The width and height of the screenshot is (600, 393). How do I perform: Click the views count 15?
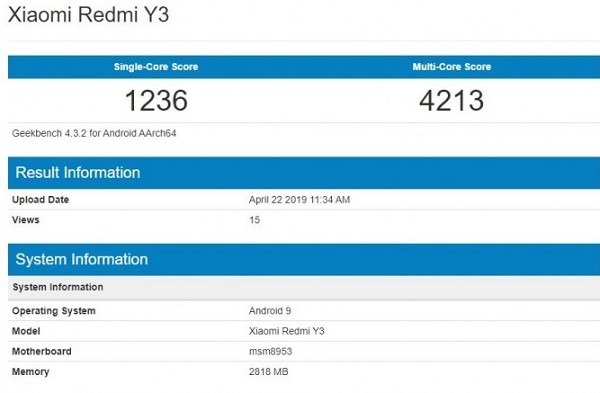click(x=254, y=220)
